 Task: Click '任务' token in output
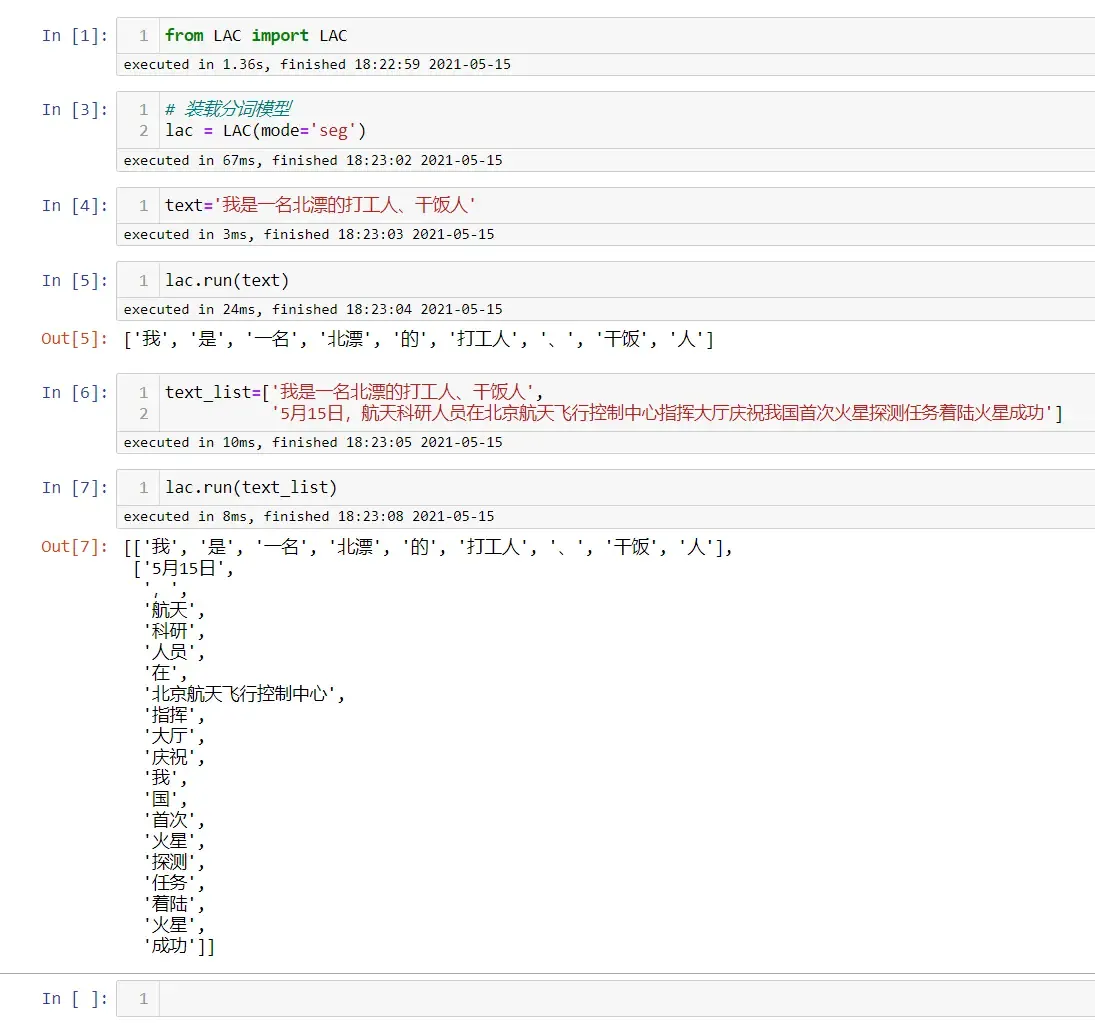(170, 883)
